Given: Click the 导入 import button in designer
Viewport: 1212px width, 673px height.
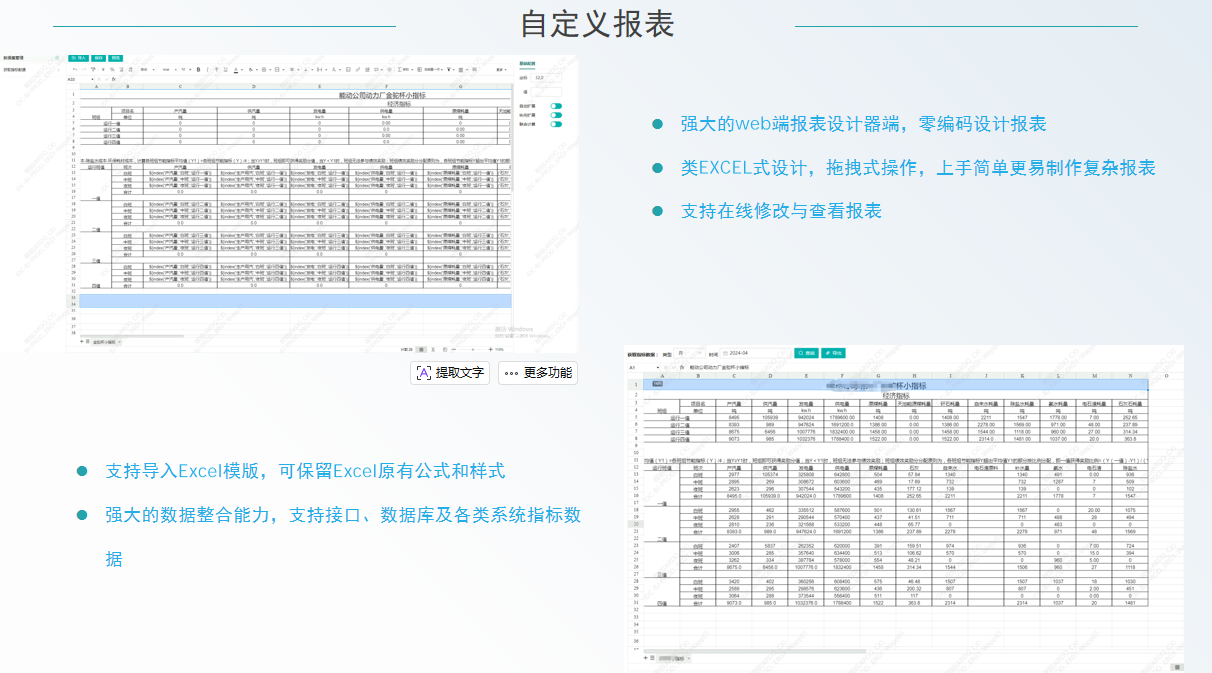Looking at the screenshot, I should [79, 58].
